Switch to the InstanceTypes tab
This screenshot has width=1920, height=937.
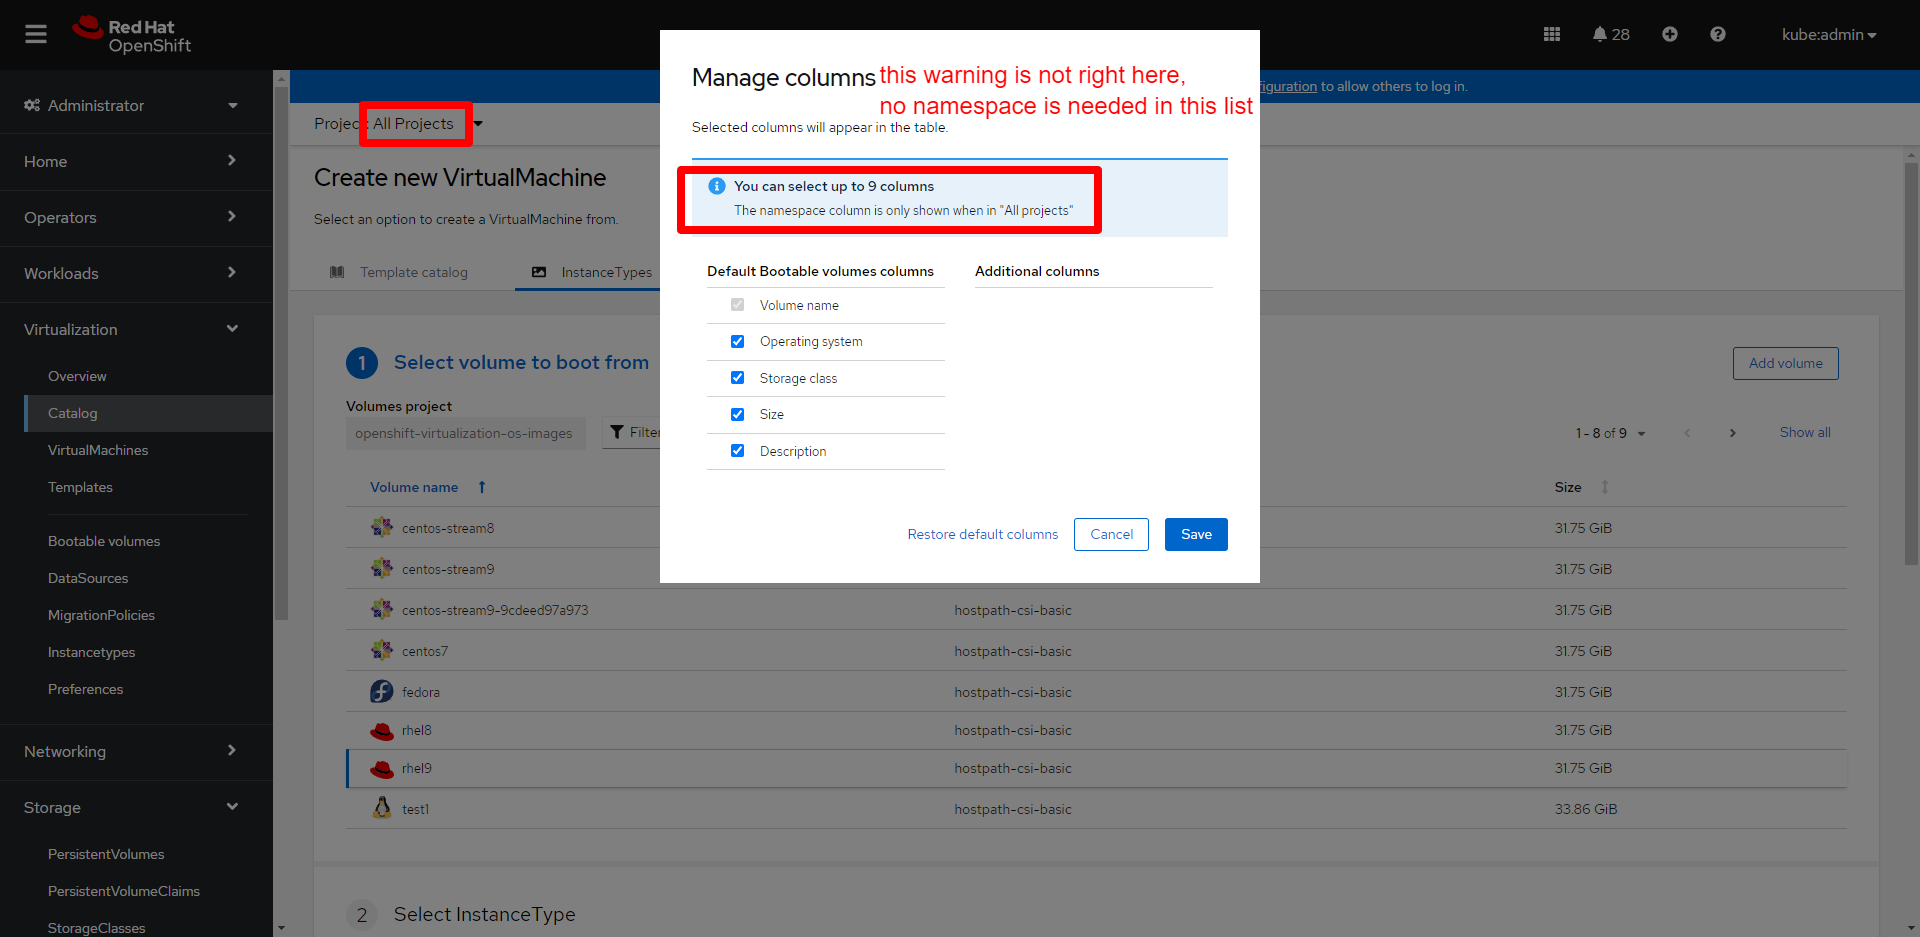(x=592, y=272)
